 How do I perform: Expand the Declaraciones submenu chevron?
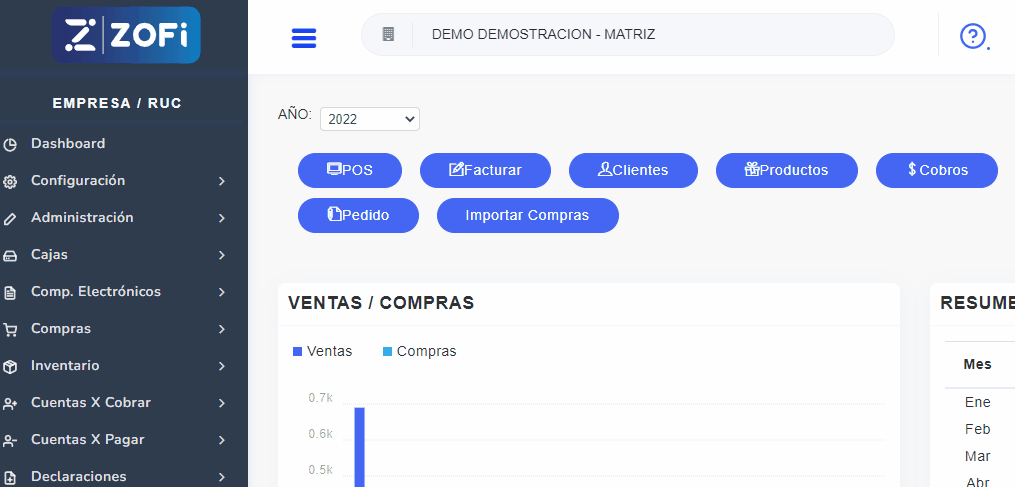coord(221,477)
